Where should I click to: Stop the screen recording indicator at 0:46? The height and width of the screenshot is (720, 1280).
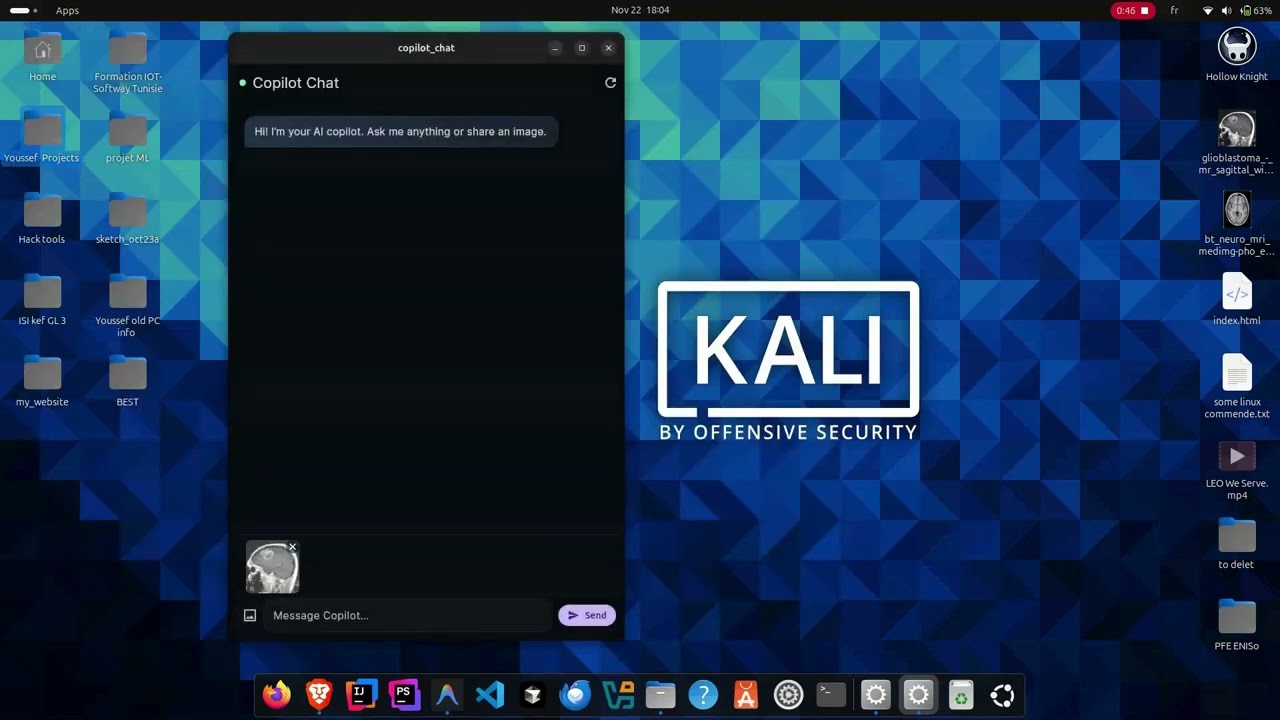(x=1132, y=10)
